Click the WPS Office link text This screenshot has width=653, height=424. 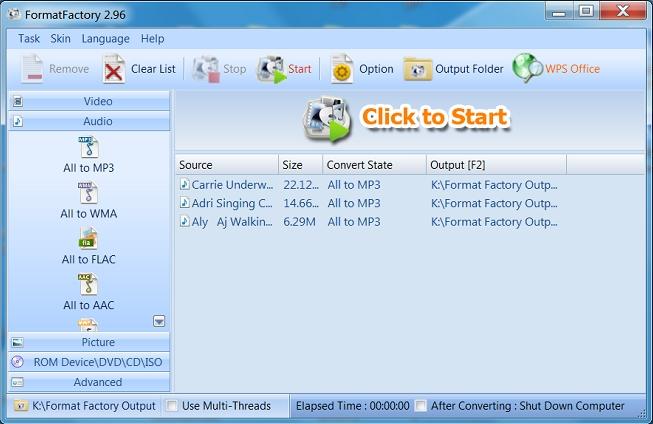click(x=573, y=69)
